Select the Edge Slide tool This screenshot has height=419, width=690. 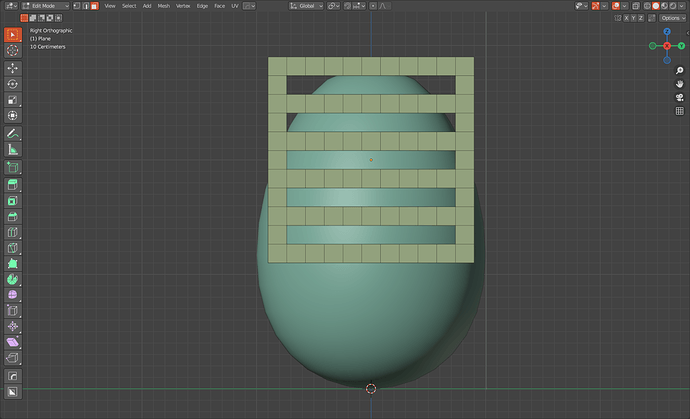[x=13, y=311]
